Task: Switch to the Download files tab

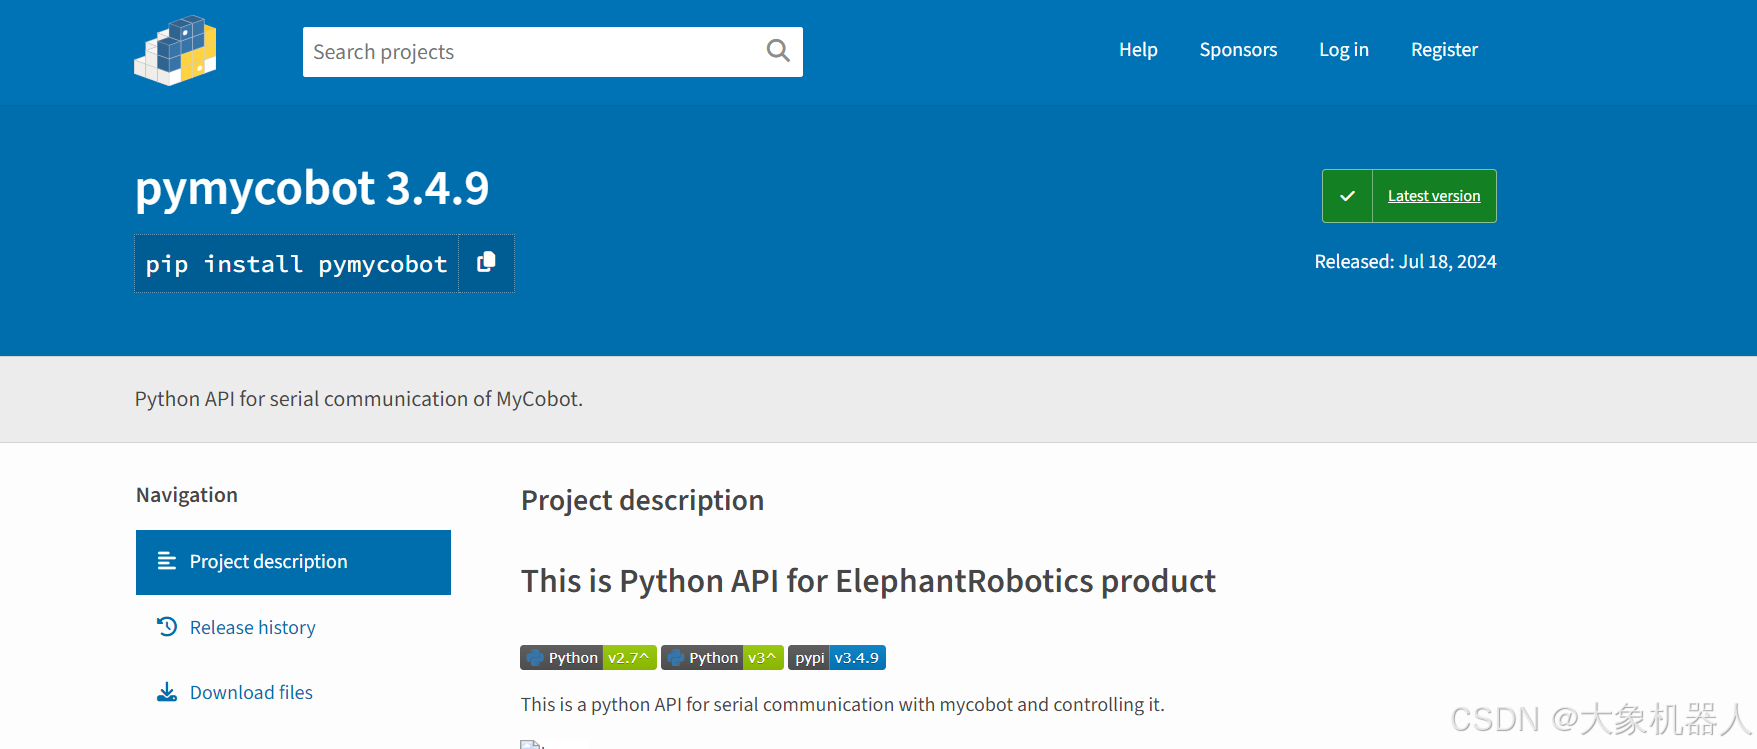Action: [251, 693]
